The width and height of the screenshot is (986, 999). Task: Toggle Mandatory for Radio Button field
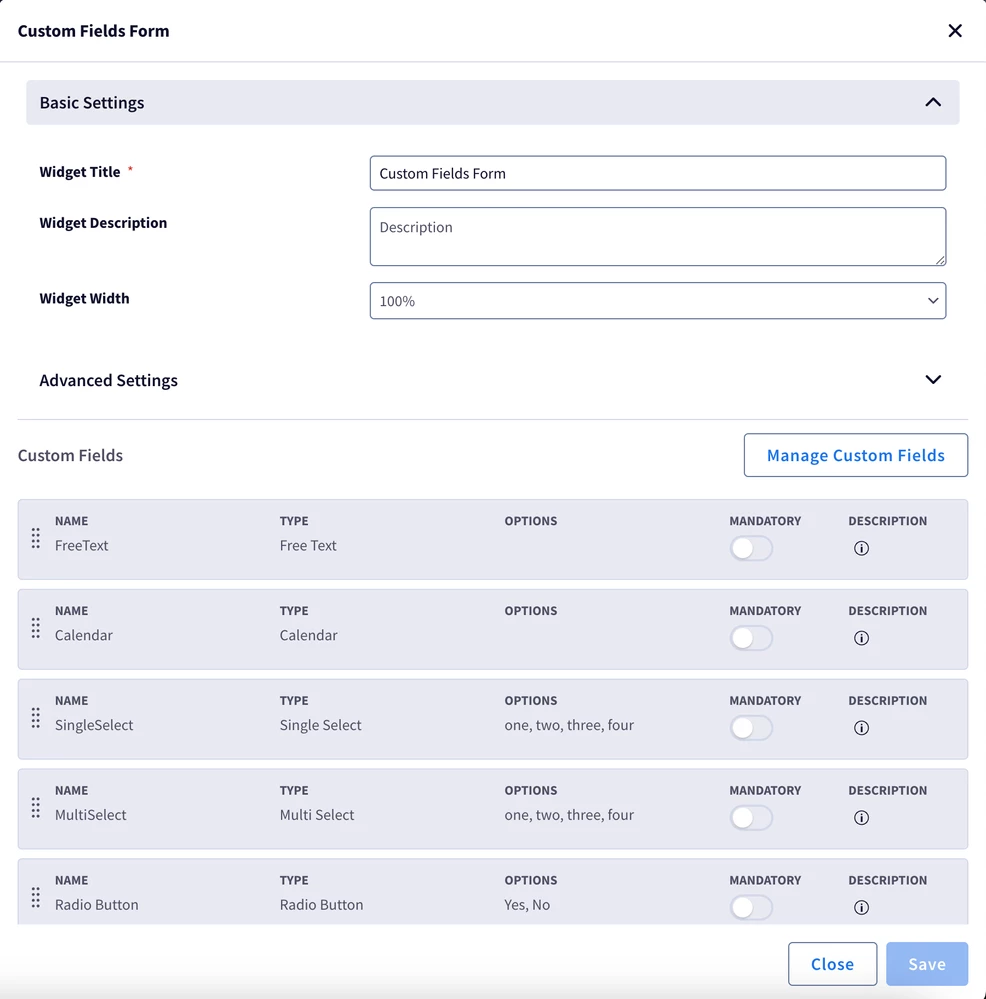tap(751, 907)
